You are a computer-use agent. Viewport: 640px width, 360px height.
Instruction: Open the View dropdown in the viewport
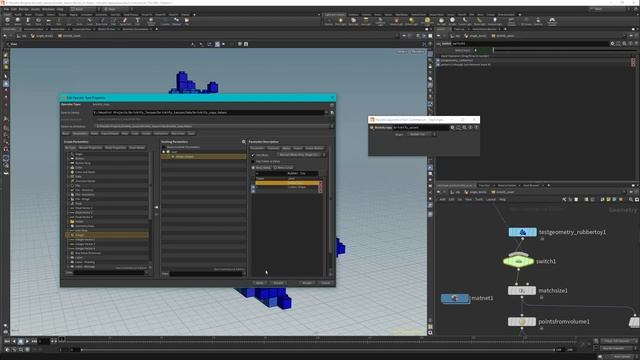click(x=13, y=44)
